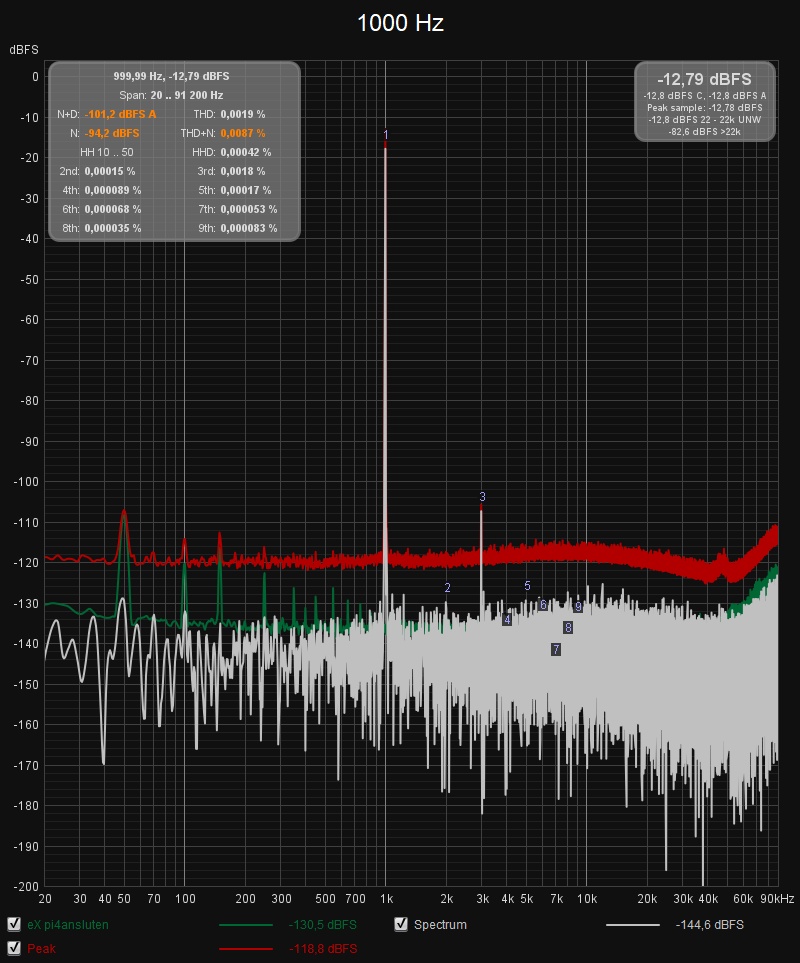This screenshot has width=800, height=963.
Task: Click the eX pi4ansluten legend label
Action: point(68,924)
